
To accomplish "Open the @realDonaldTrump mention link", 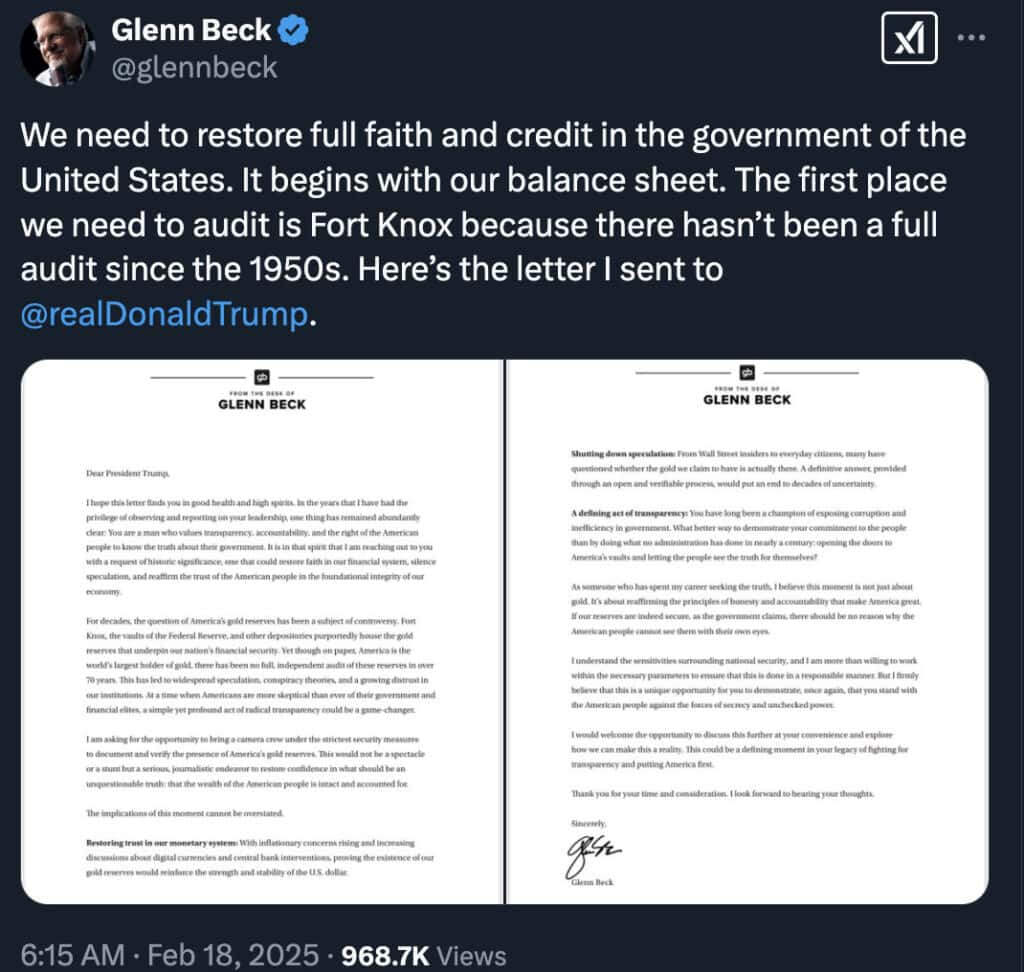I will click(x=163, y=315).
